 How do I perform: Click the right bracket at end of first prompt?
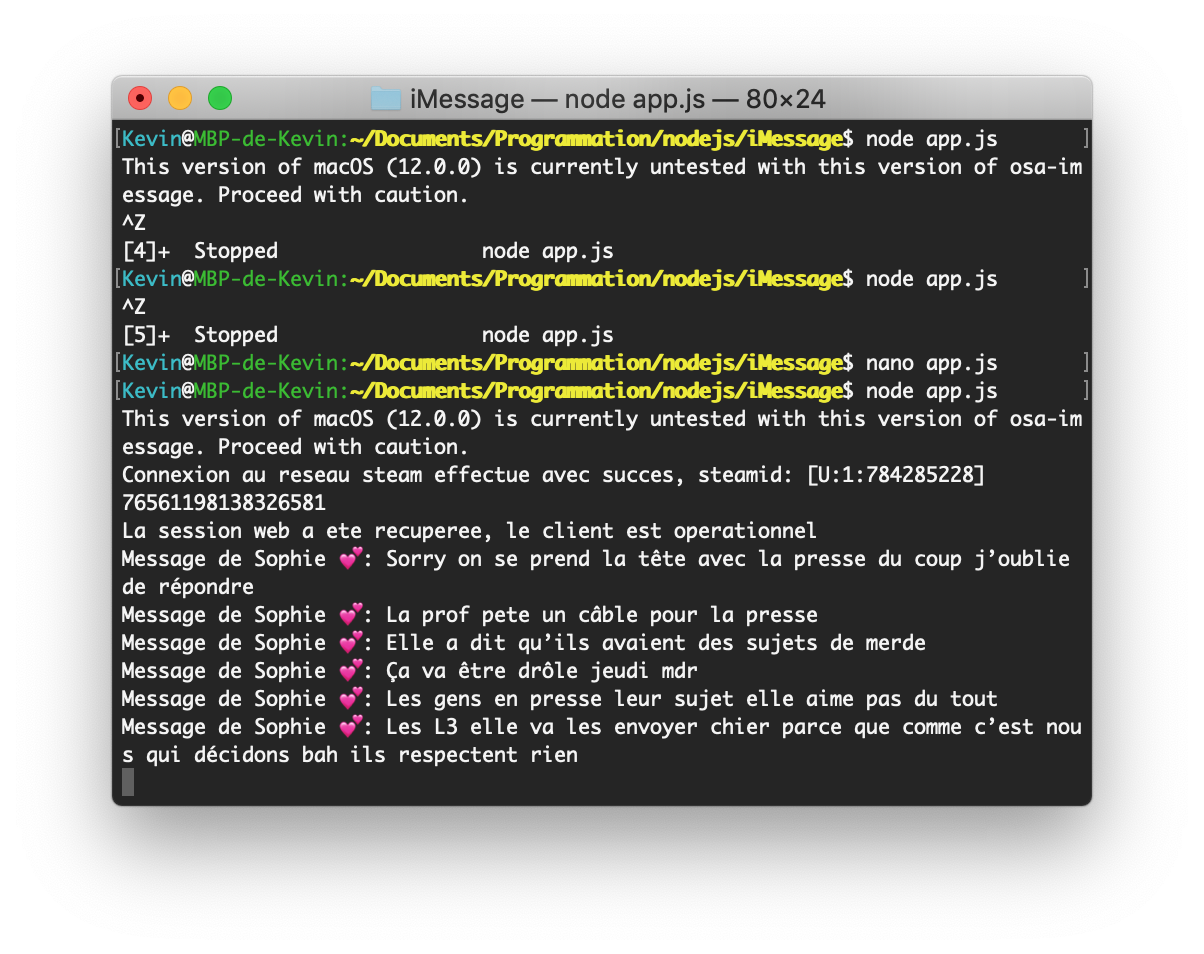[1086, 139]
